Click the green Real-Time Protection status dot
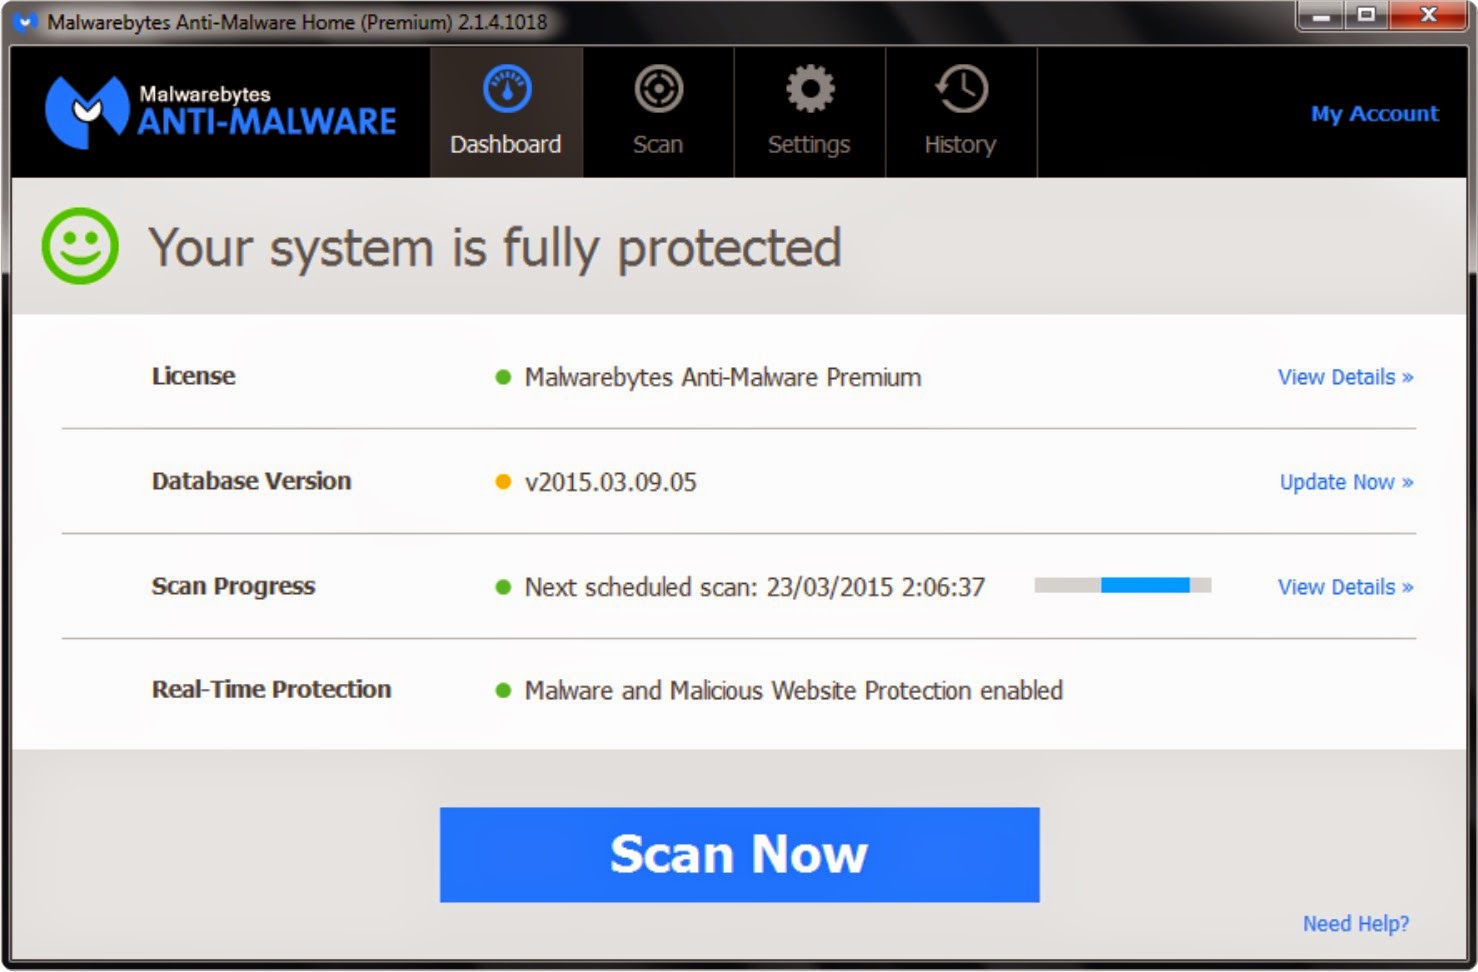The image size is (1478, 972). coord(503,690)
